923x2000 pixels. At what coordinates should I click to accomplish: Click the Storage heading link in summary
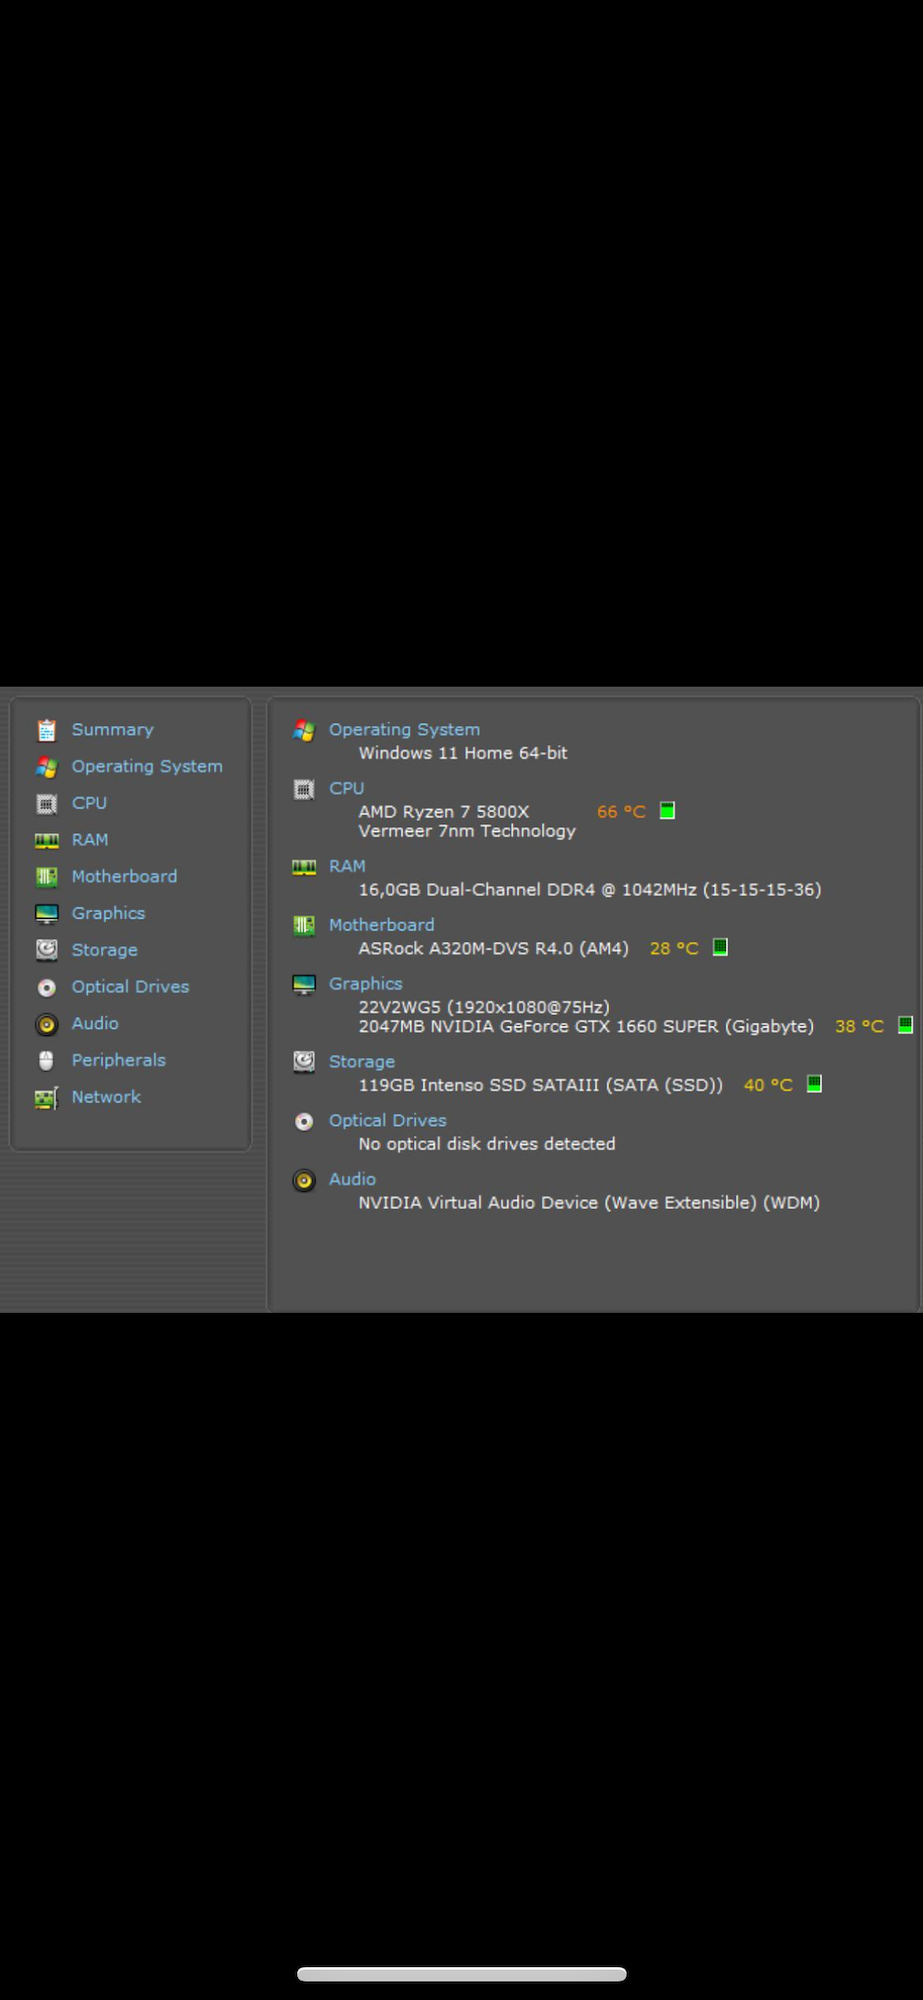click(362, 1062)
